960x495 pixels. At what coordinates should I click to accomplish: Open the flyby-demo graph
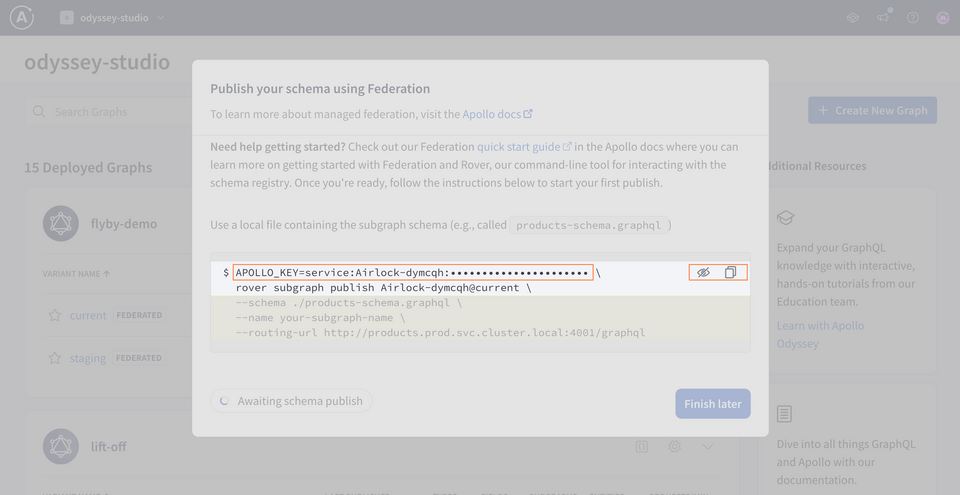coord(124,224)
